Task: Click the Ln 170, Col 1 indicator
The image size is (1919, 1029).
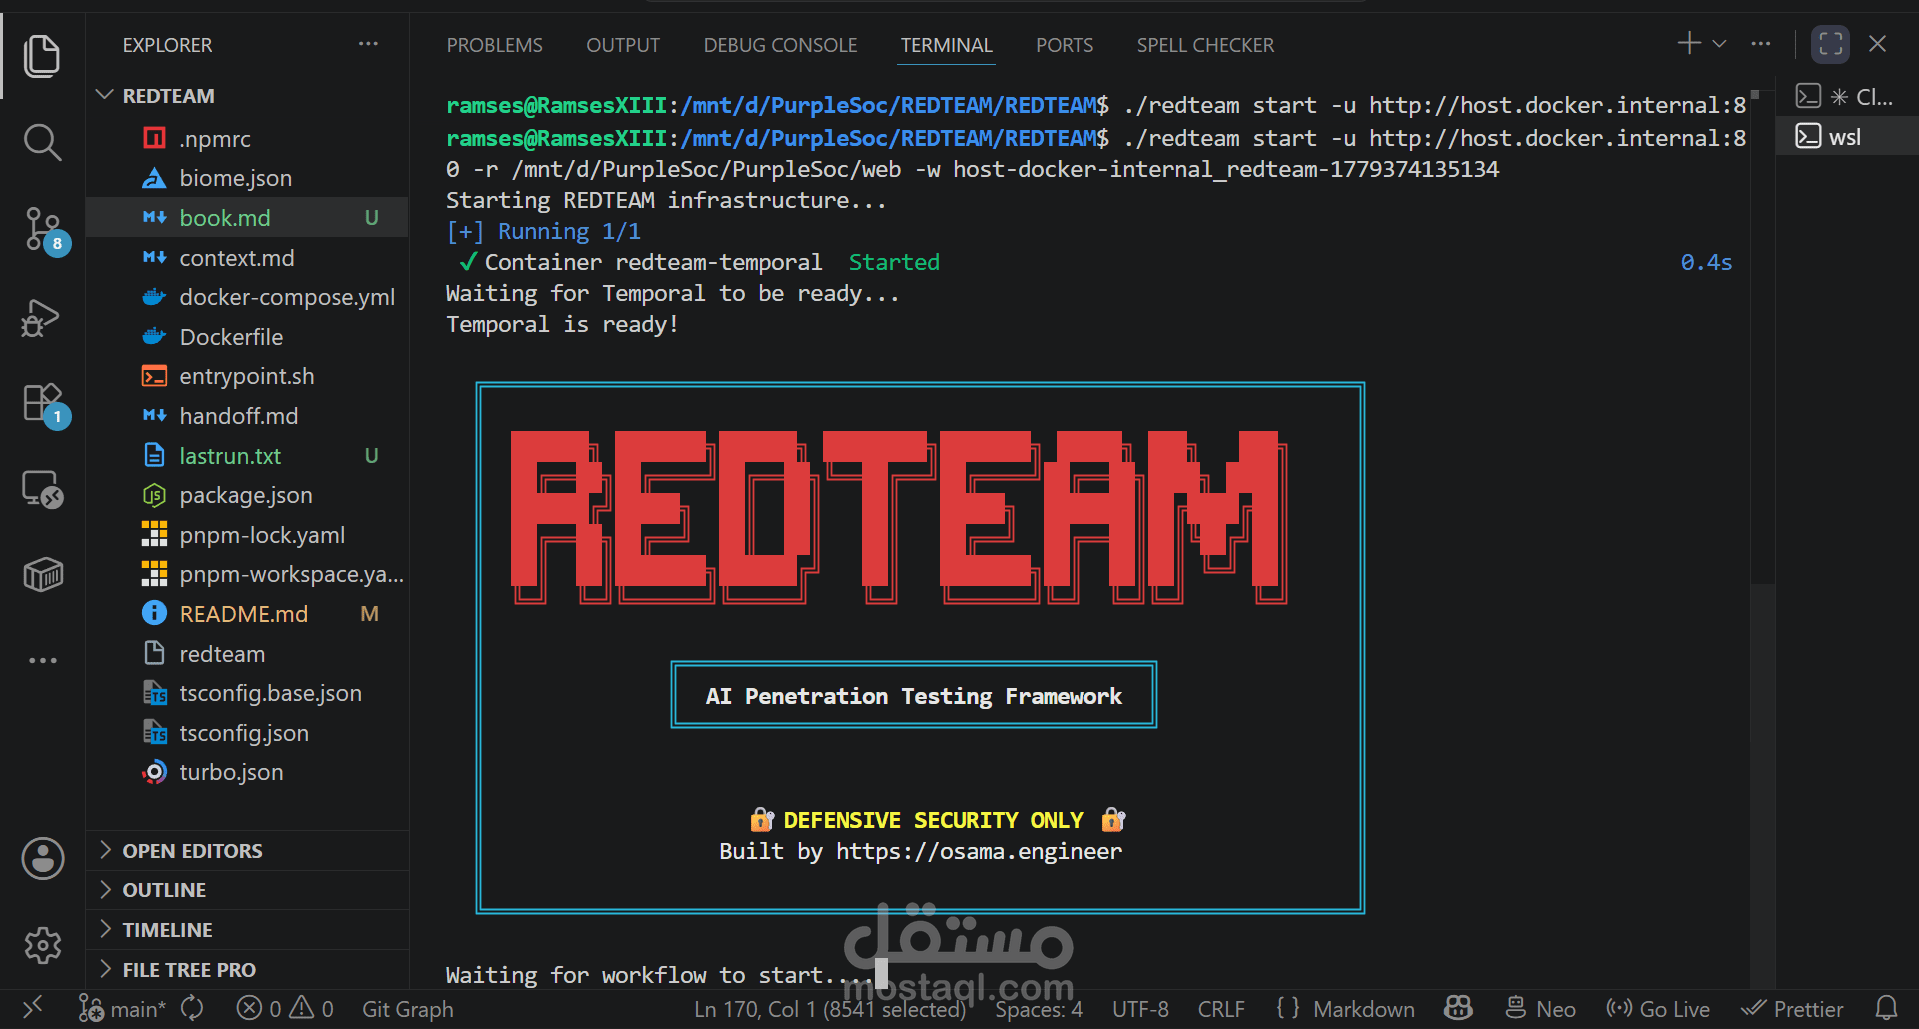Action: (x=830, y=1009)
